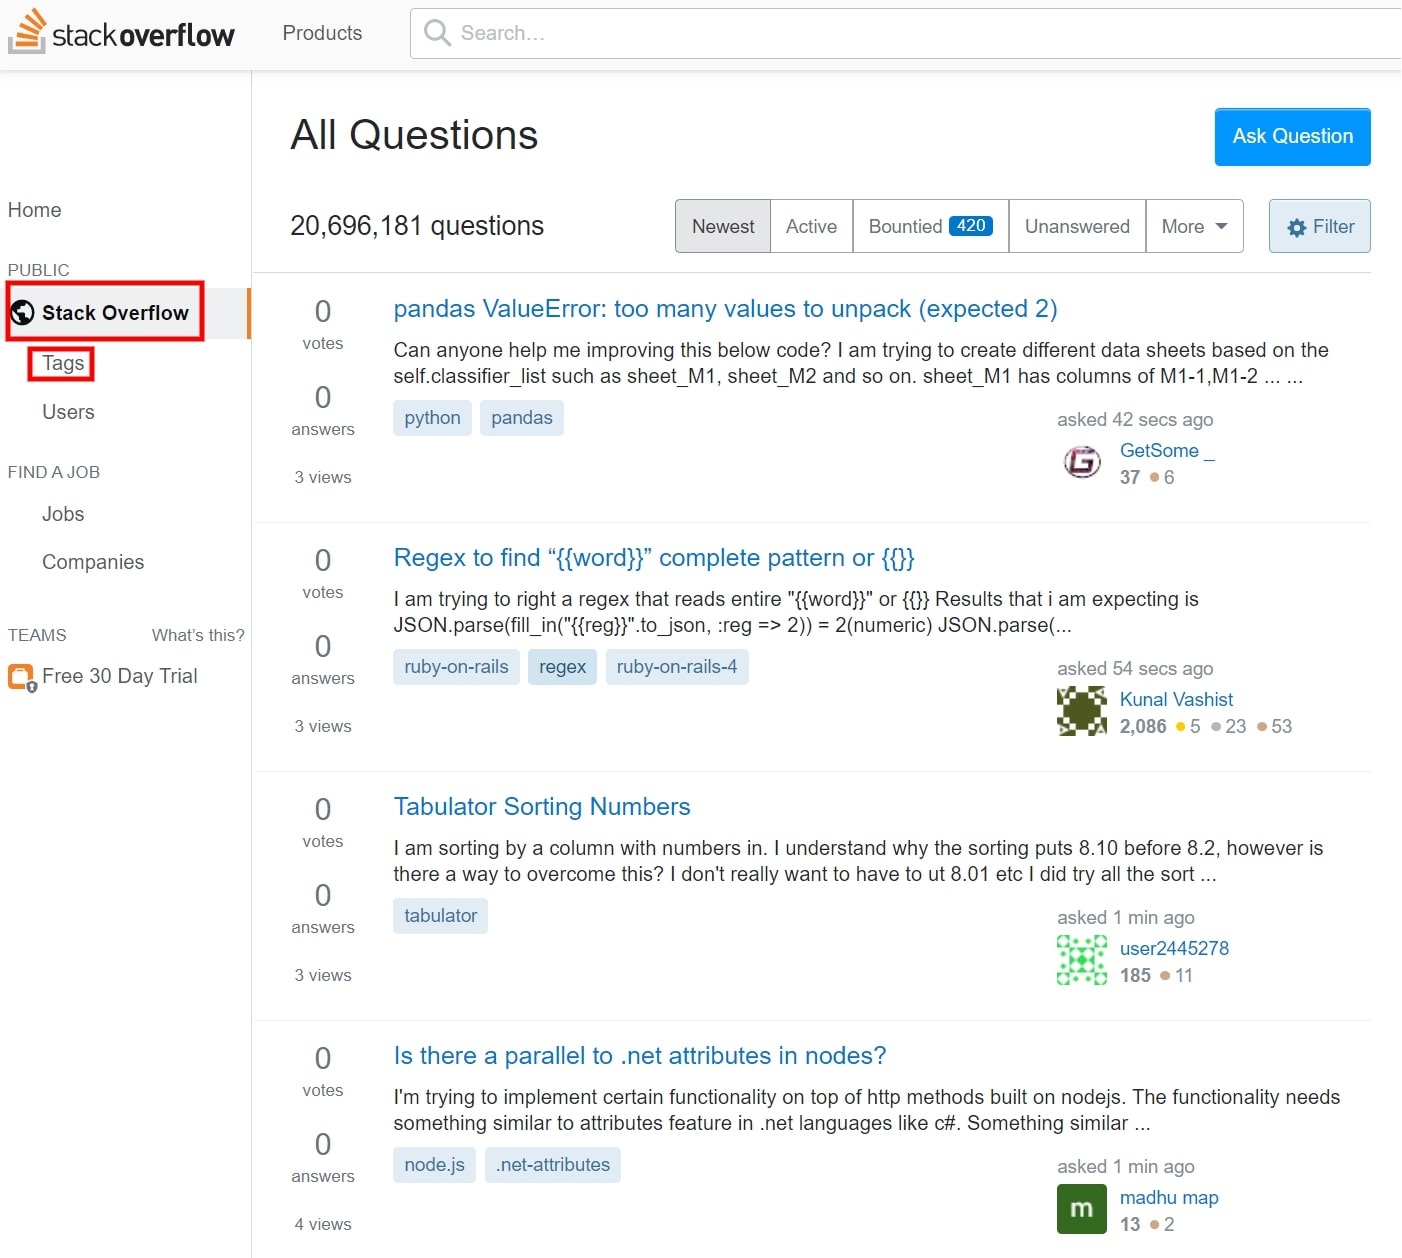Click the regex tag
Viewport: 1402px width, 1258px height.
[x=562, y=667]
